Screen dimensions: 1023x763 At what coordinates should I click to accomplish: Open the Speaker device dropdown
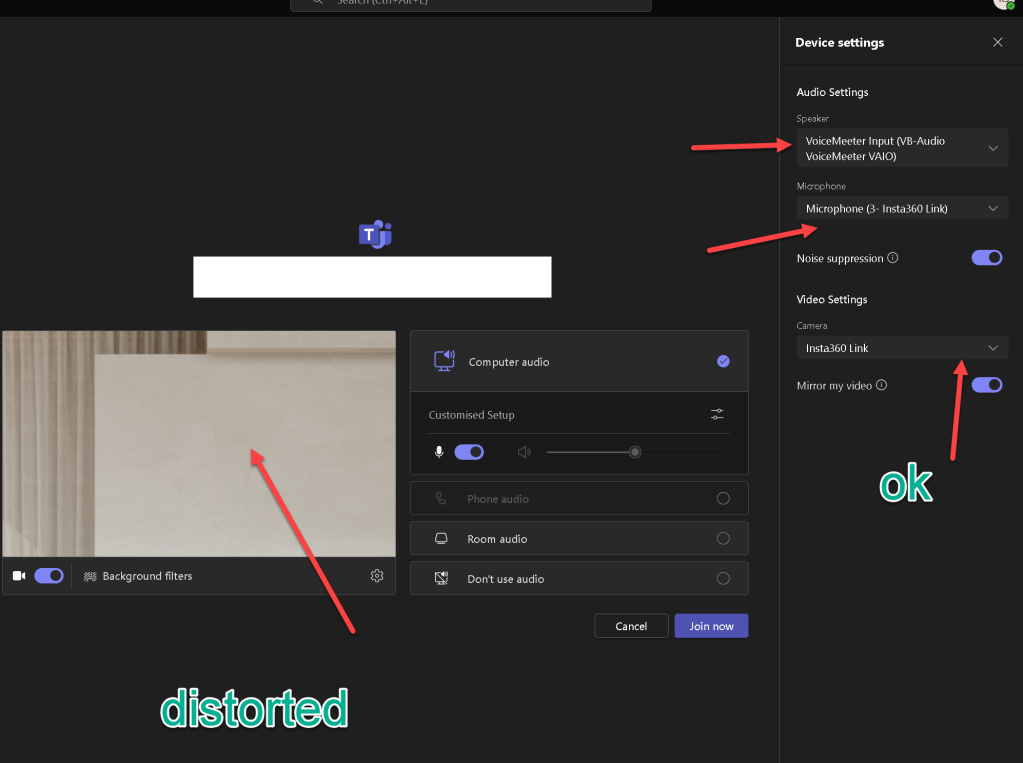902,148
